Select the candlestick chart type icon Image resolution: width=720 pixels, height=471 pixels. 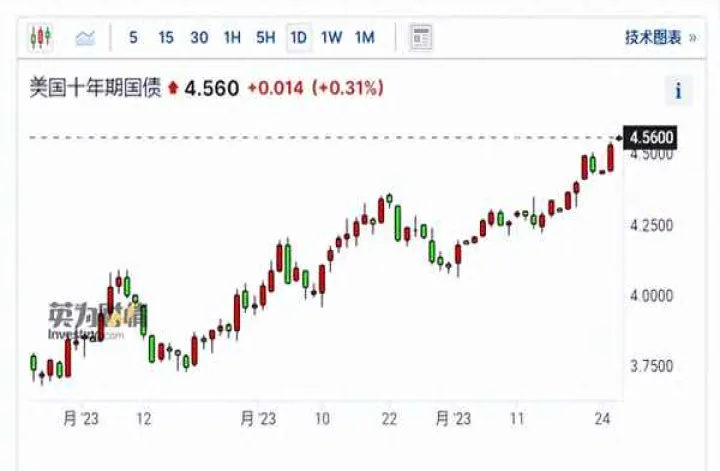[40, 37]
